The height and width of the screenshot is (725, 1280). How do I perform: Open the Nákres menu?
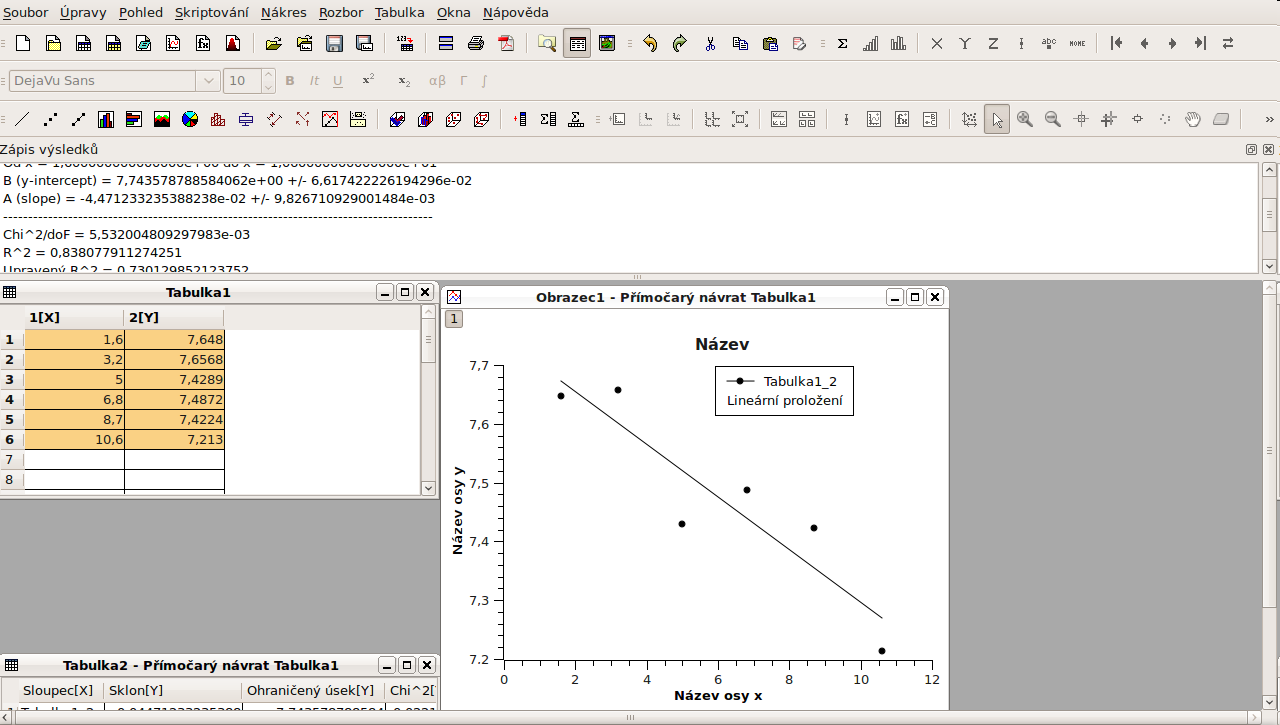(x=284, y=13)
